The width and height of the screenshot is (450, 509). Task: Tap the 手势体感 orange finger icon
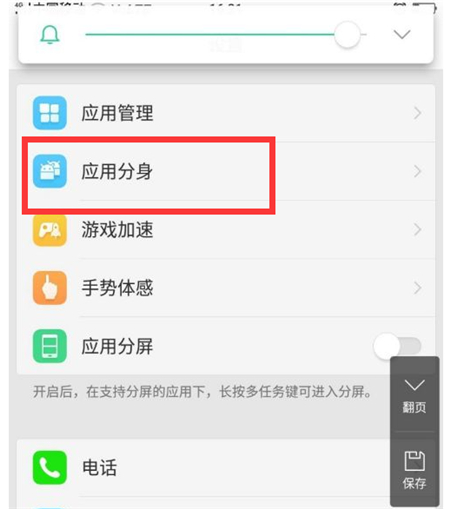tap(50, 288)
